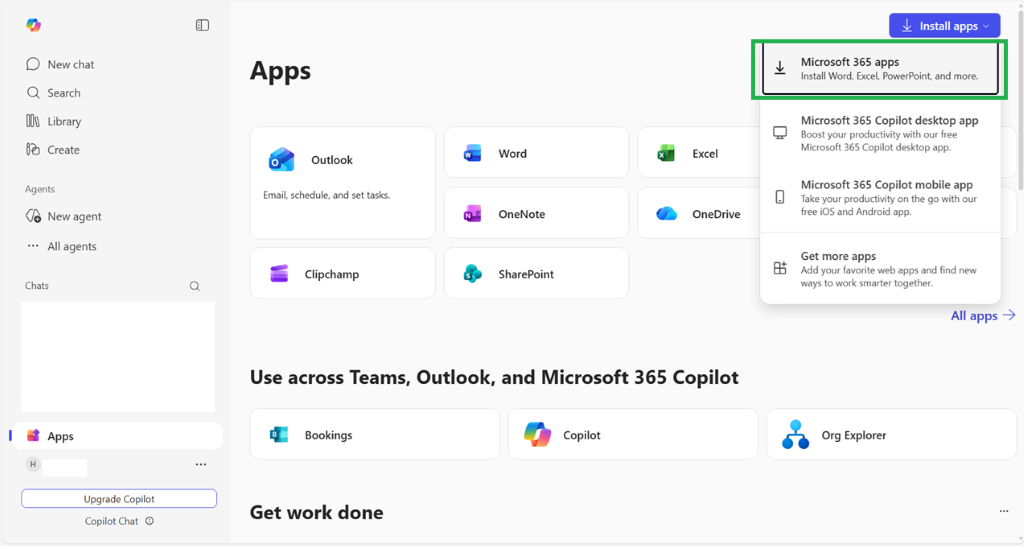Click the H user avatar

point(33,464)
